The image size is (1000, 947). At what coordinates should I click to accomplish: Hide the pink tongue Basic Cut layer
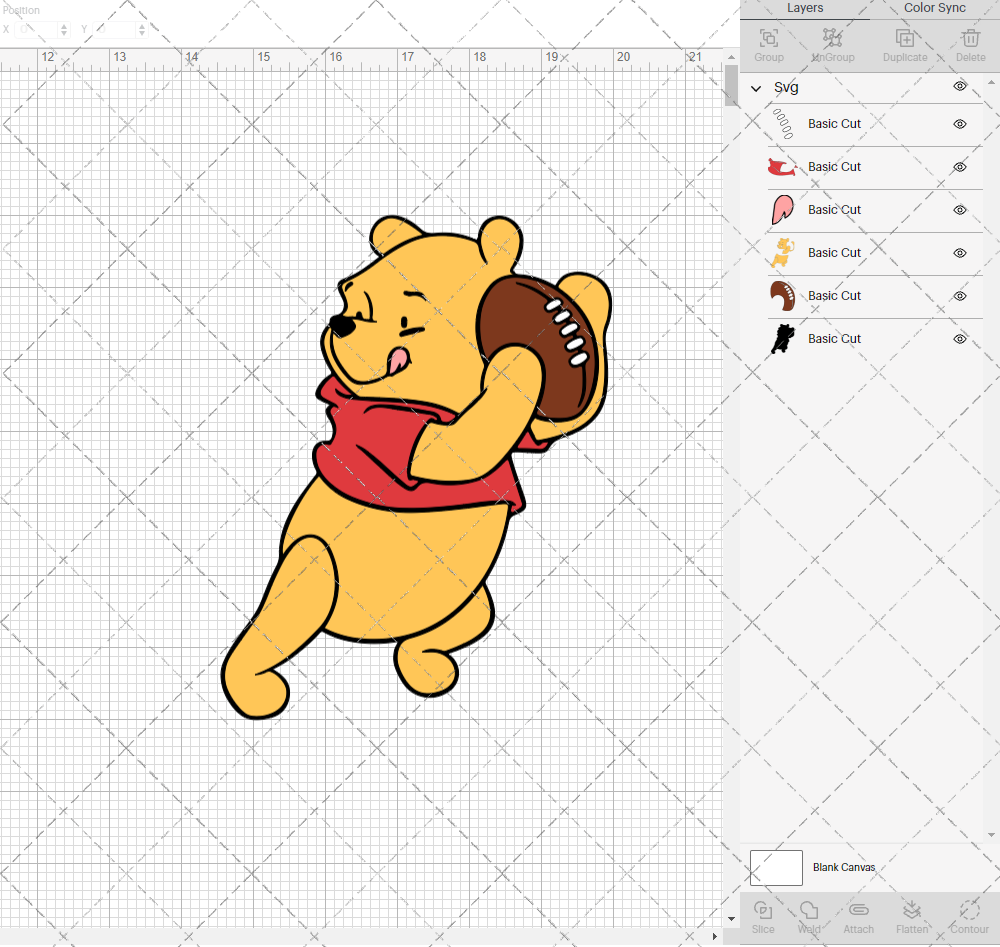tap(960, 210)
